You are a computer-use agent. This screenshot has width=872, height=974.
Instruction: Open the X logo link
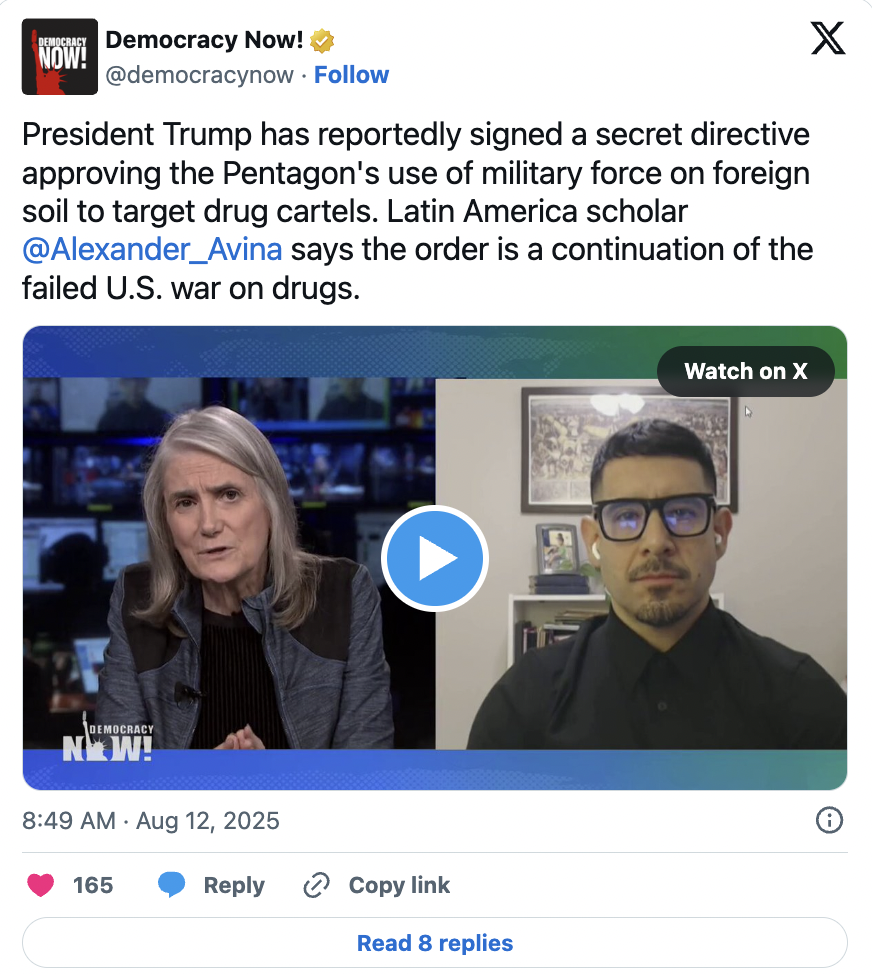click(828, 39)
